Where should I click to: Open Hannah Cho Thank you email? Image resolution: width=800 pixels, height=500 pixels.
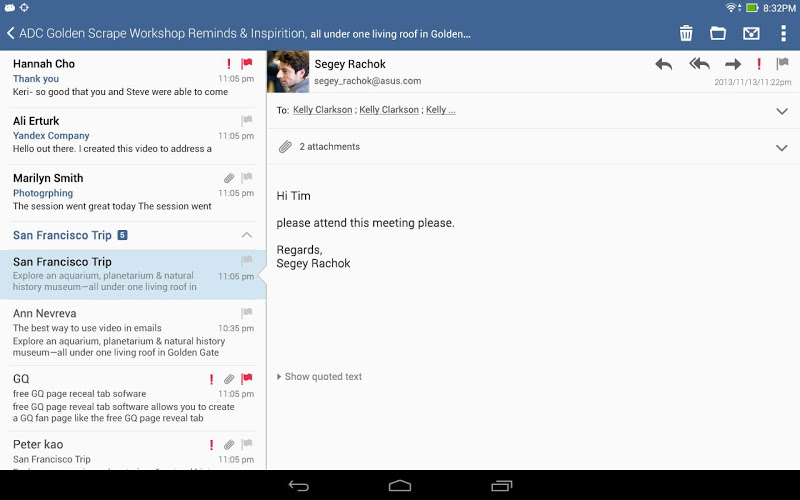pos(133,78)
